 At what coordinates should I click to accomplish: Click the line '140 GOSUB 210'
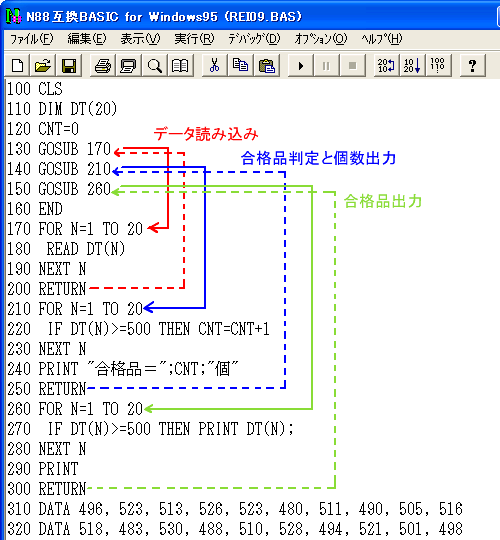59,169
